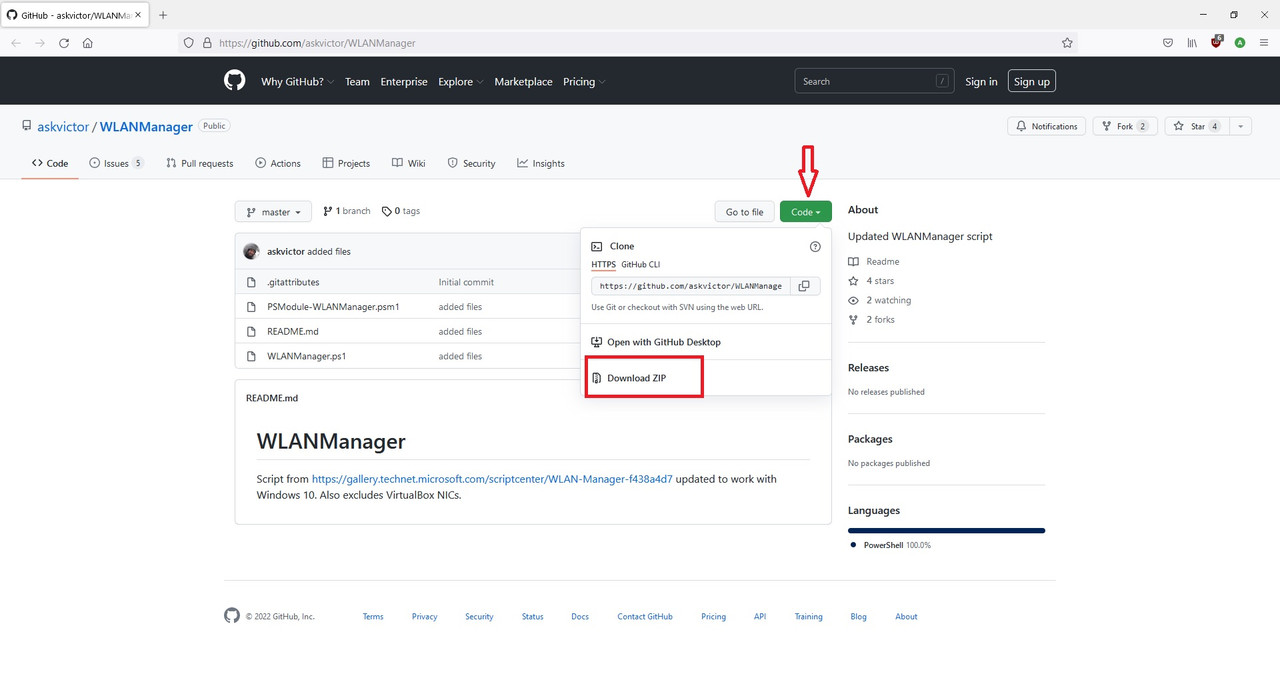This screenshot has height=700, width=1280.
Task: Click the Firefox reload button
Action: [x=64, y=43]
